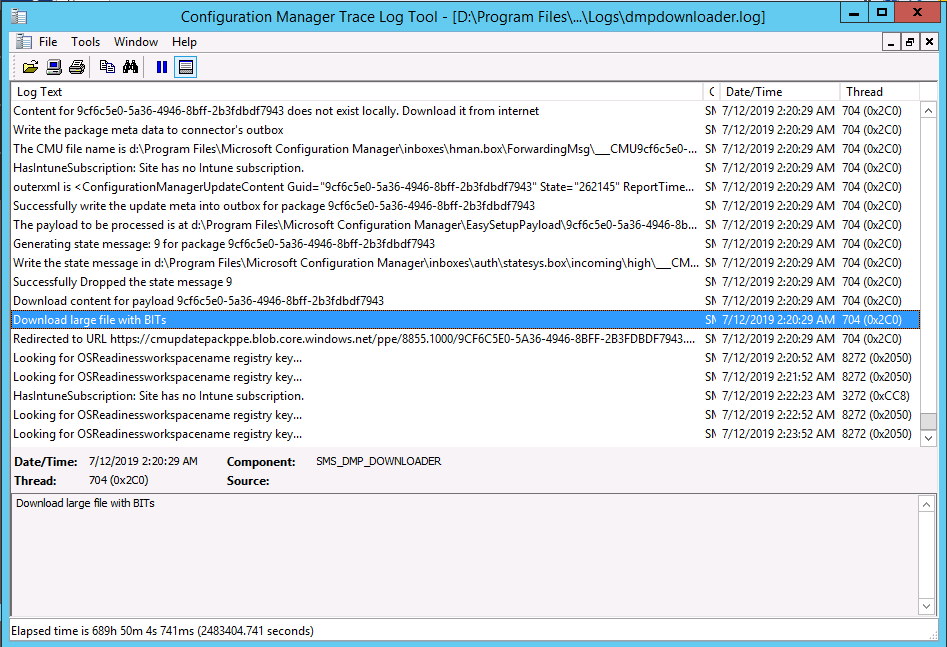947x647 pixels.
Task: Click the log list vertical scrollbar thumb
Action: tap(928, 420)
